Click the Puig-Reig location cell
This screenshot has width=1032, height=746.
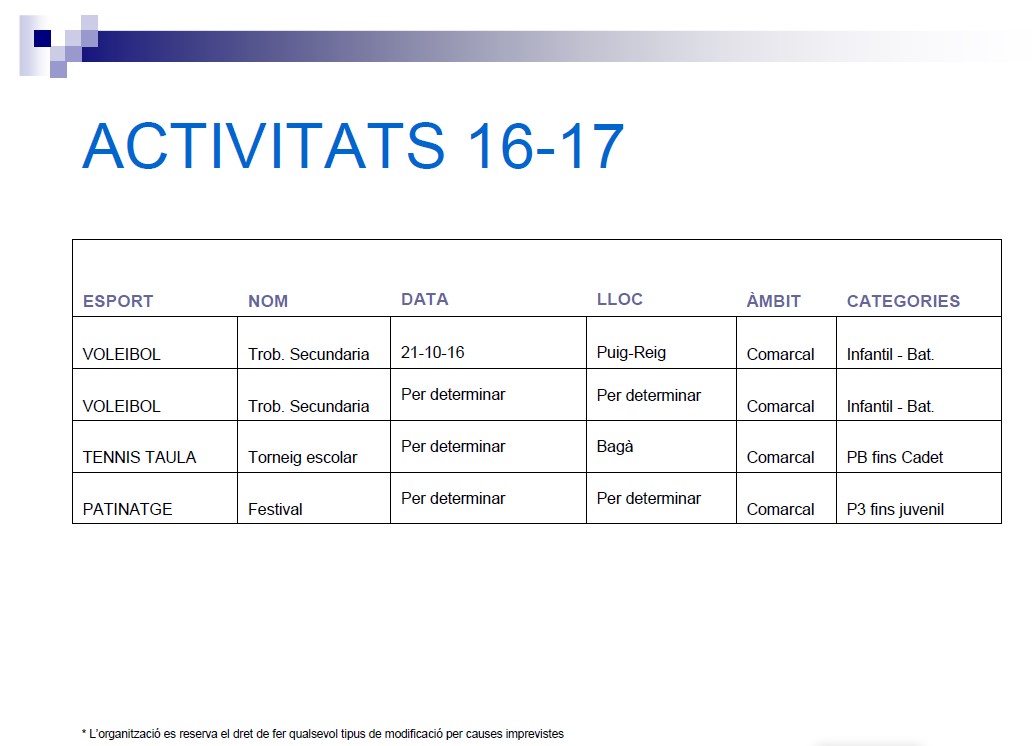click(x=631, y=352)
